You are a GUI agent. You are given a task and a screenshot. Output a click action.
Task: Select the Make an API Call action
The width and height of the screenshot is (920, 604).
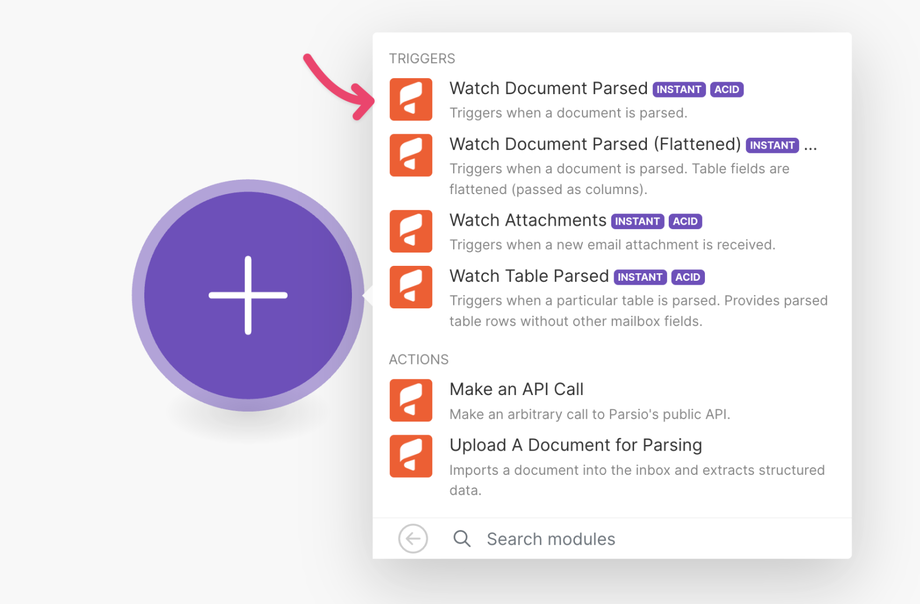[612, 400]
